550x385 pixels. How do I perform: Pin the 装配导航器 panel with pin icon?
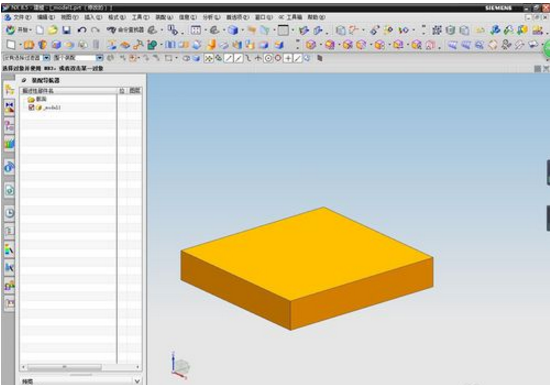coord(24,80)
